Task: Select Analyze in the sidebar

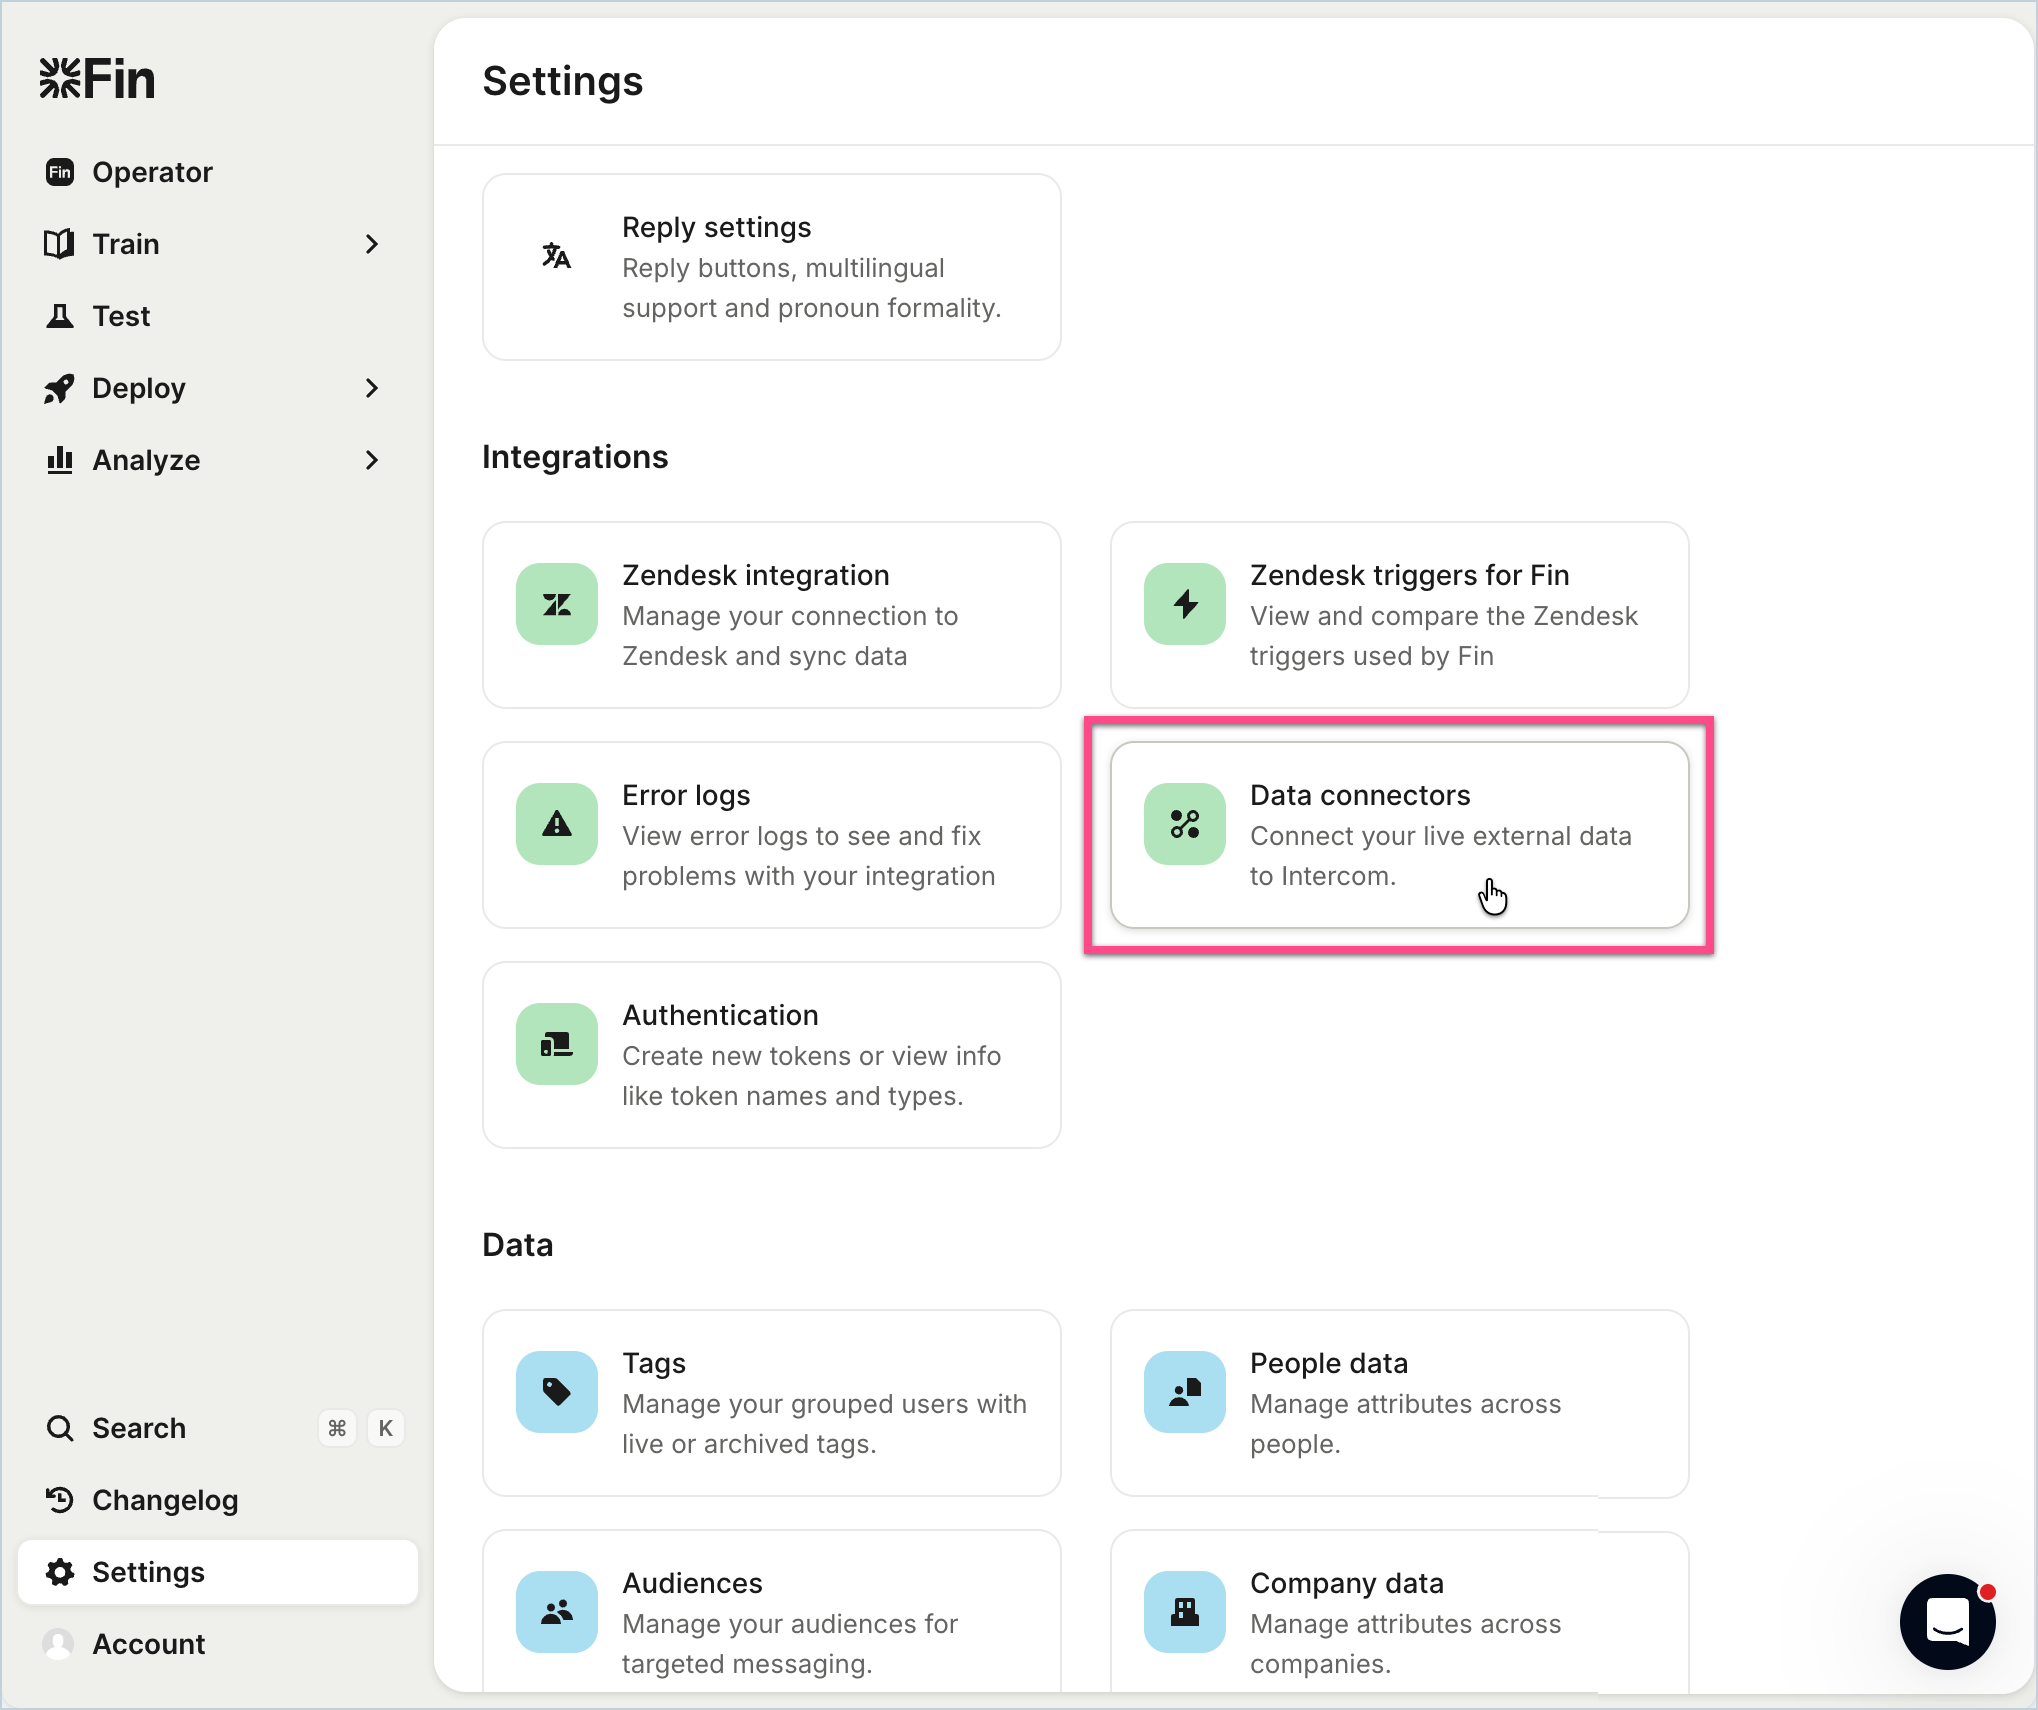Action: pyautogui.click(x=218, y=460)
